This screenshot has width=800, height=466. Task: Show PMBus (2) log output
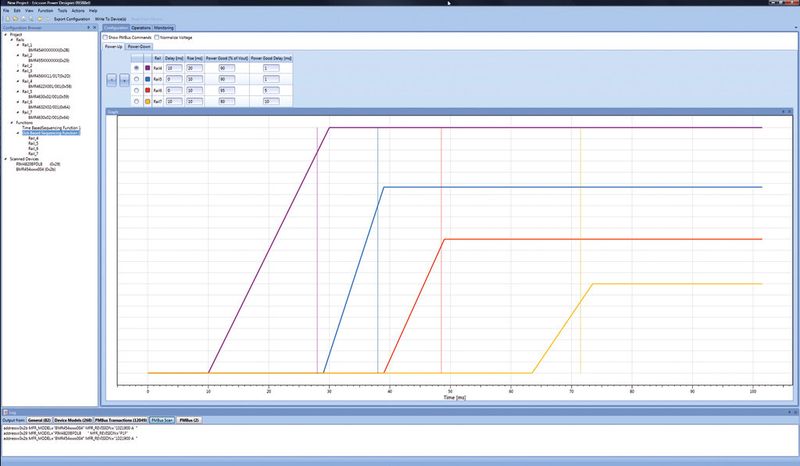189,420
